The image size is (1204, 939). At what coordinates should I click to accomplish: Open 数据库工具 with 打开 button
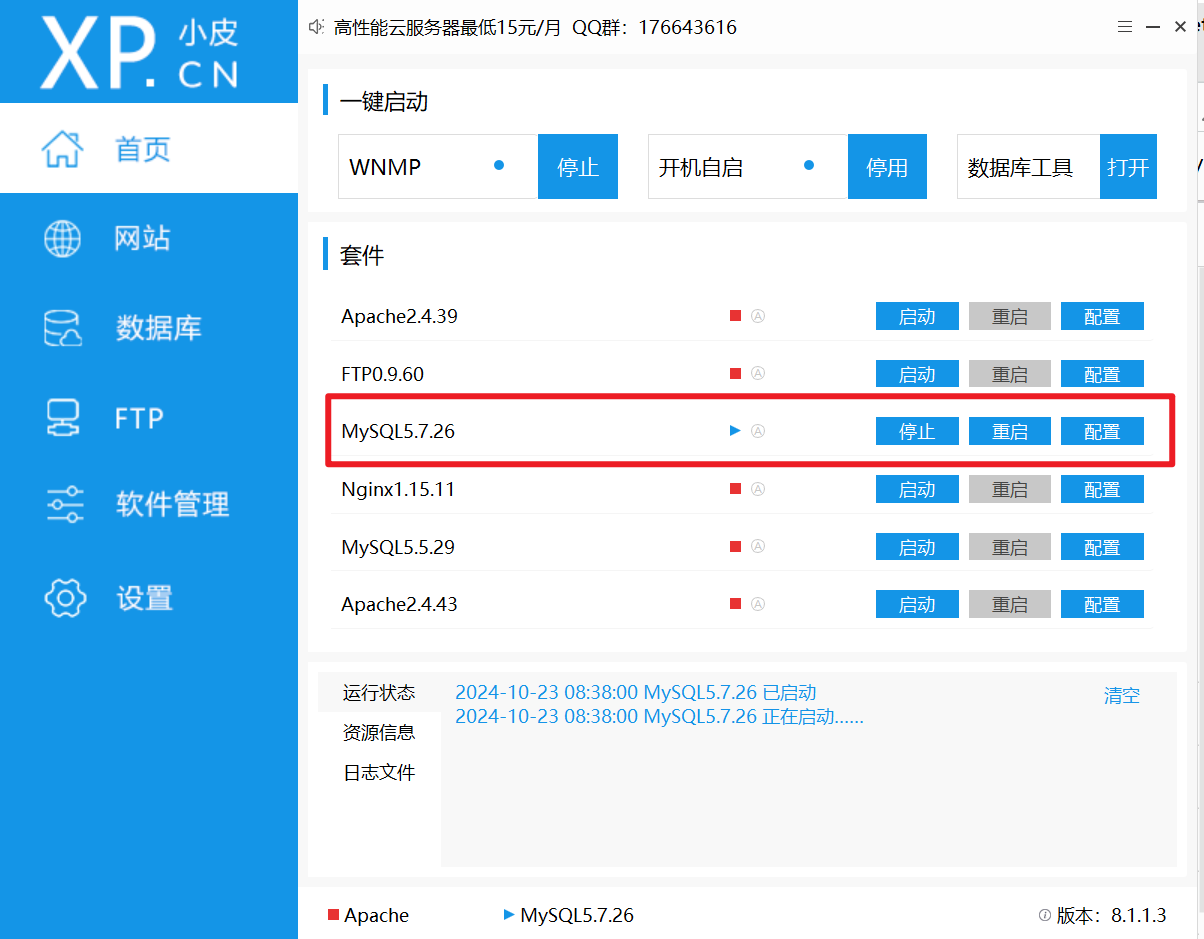pos(1128,167)
